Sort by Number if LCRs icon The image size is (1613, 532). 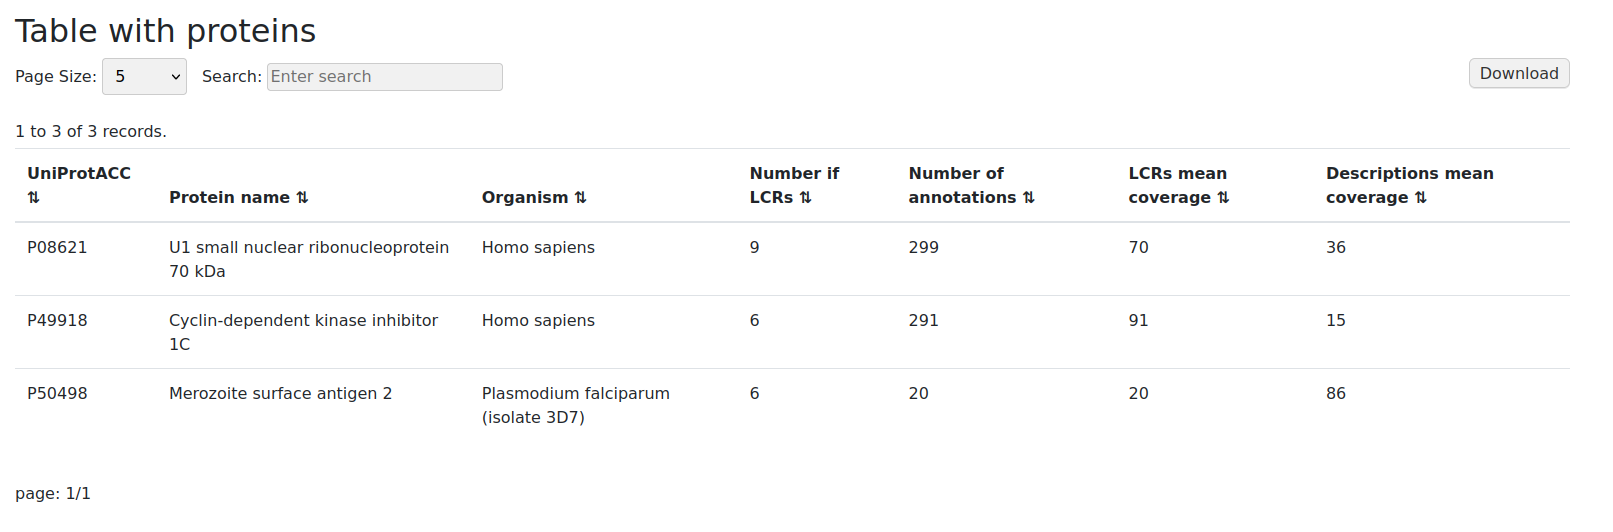(806, 198)
